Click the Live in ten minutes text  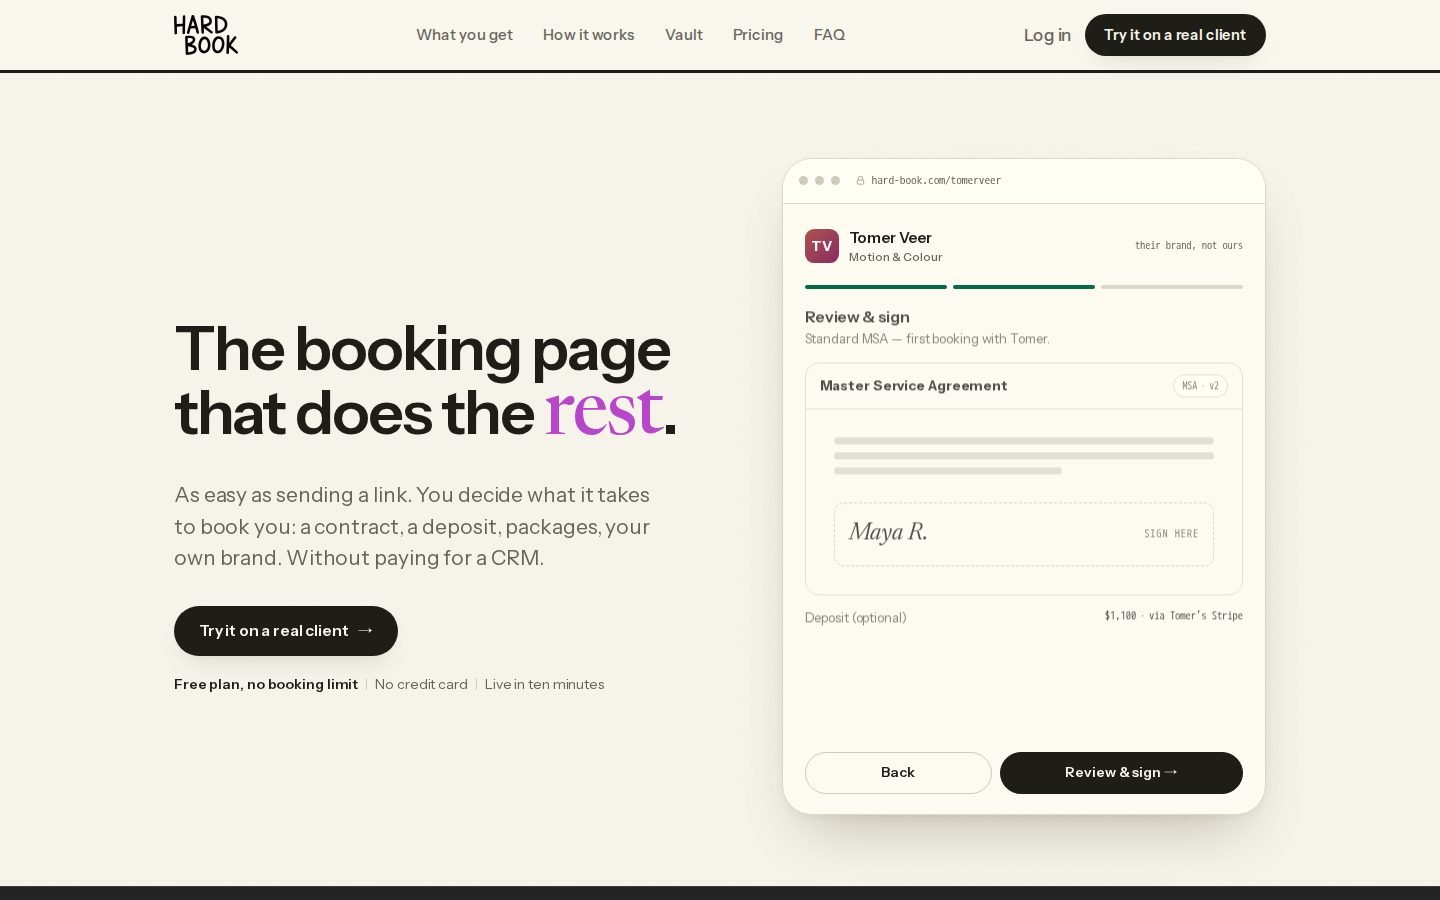click(545, 685)
